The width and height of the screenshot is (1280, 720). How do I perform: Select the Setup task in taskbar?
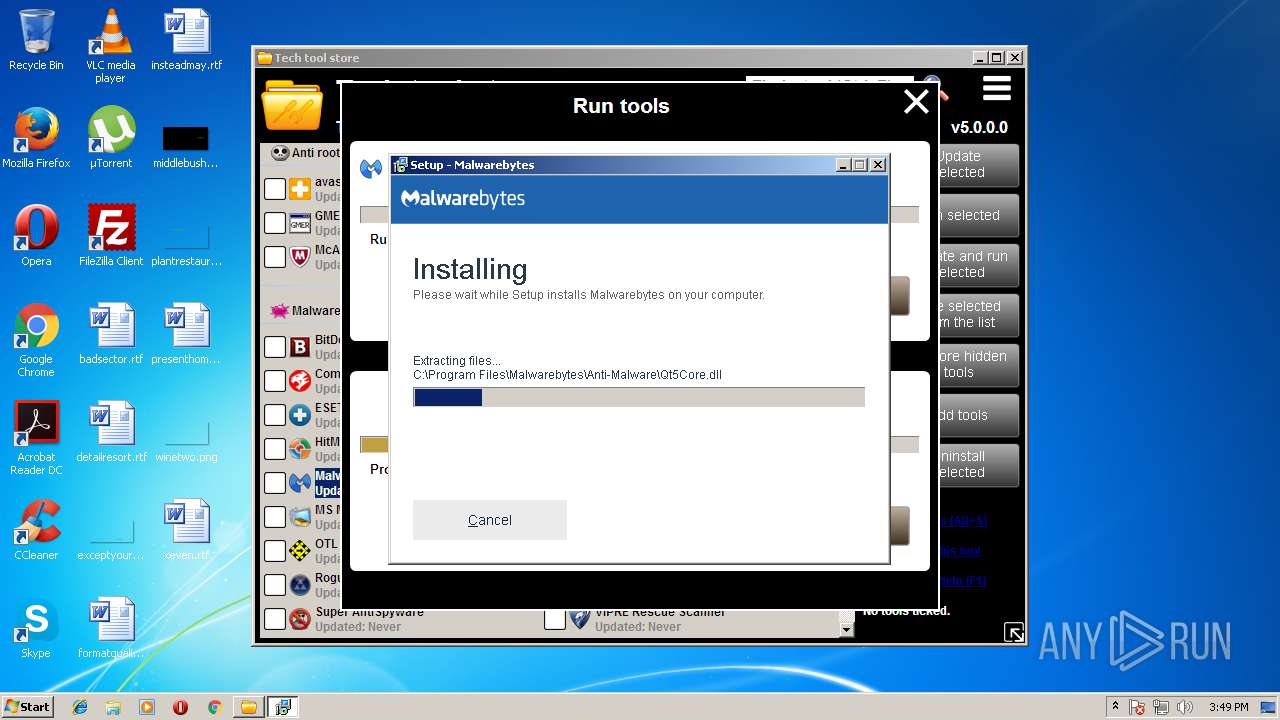coord(282,707)
